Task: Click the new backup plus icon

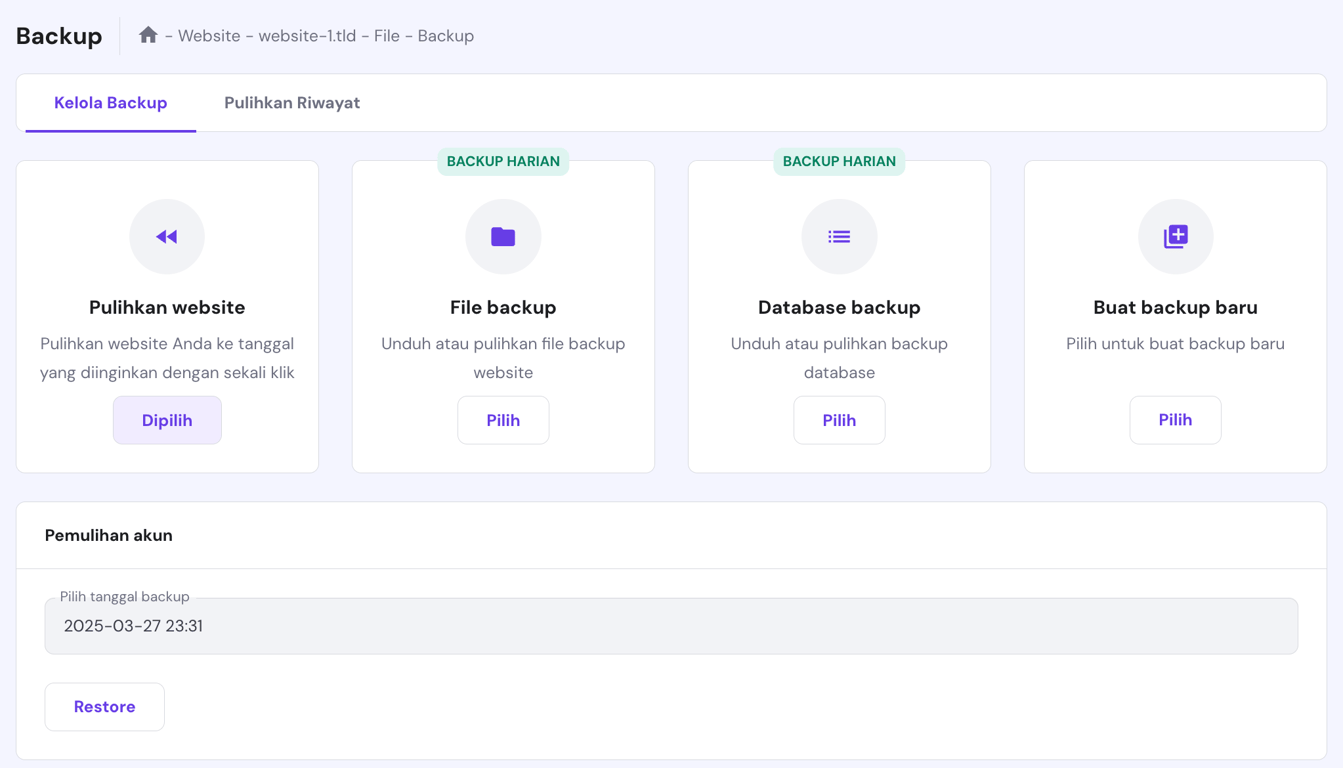Action: (x=1175, y=237)
